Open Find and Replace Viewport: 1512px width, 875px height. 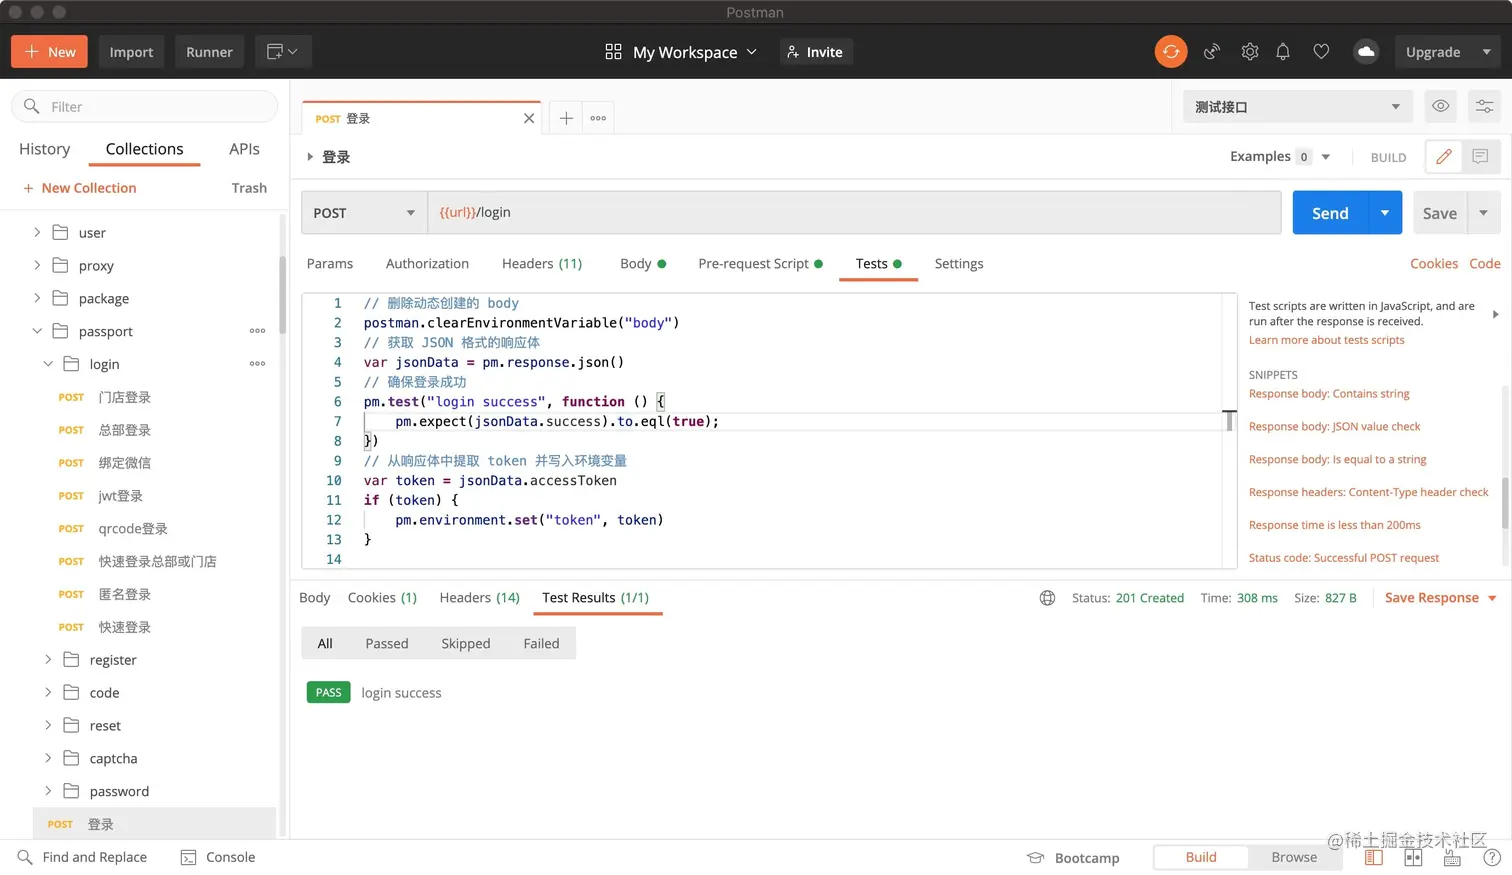tap(82, 857)
